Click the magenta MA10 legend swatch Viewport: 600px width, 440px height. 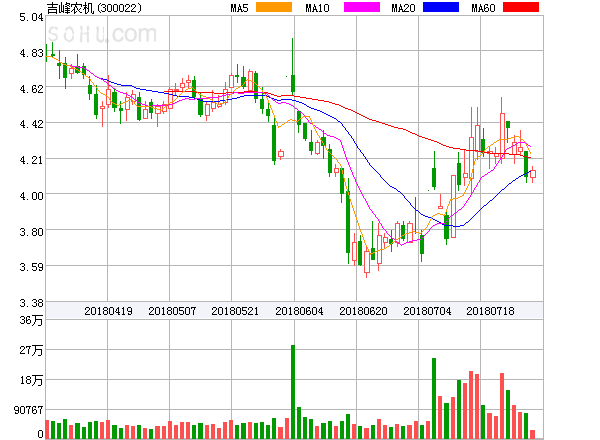[x=362, y=7]
